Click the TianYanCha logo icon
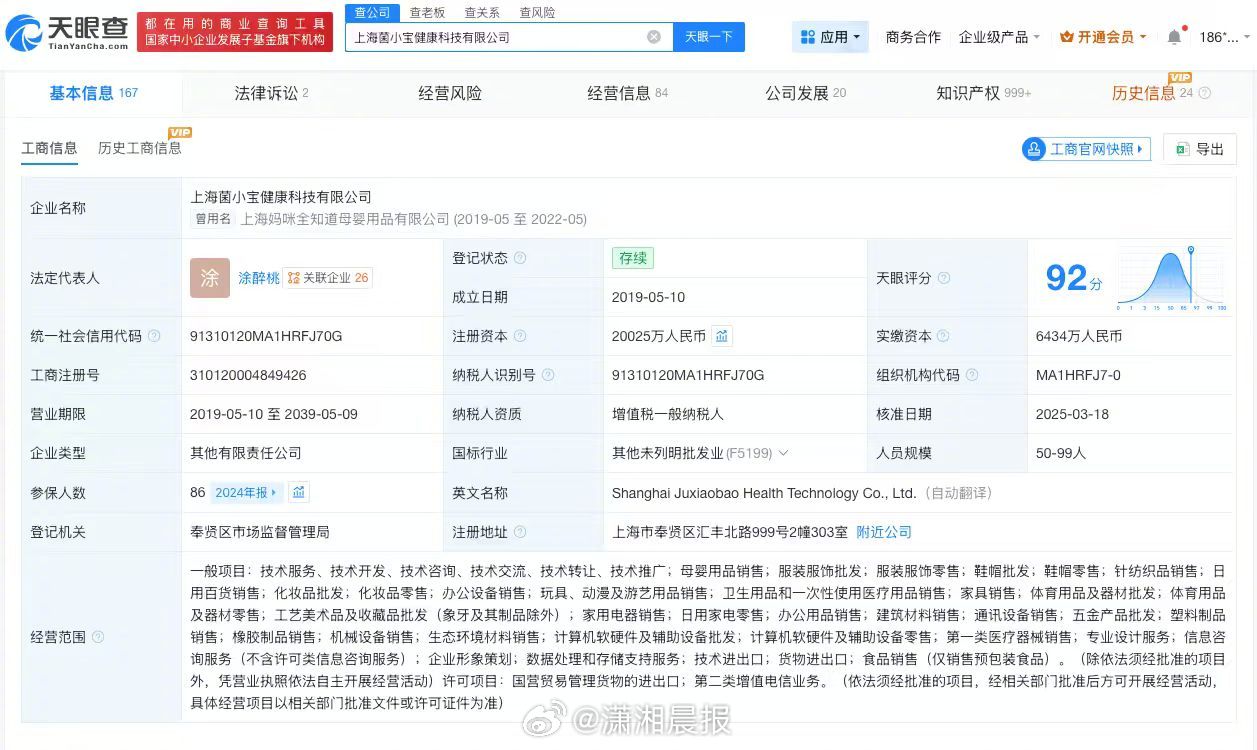The width and height of the screenshot is (1257, 750). coord(24,33)
